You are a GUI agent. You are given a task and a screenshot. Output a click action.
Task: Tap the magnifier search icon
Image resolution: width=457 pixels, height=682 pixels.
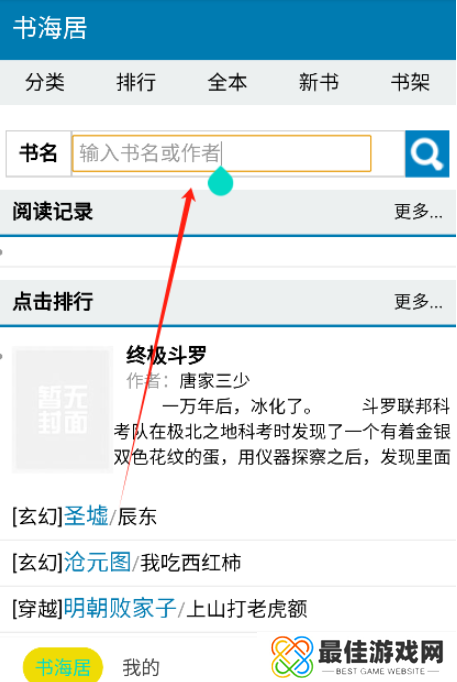pos(427,154)
